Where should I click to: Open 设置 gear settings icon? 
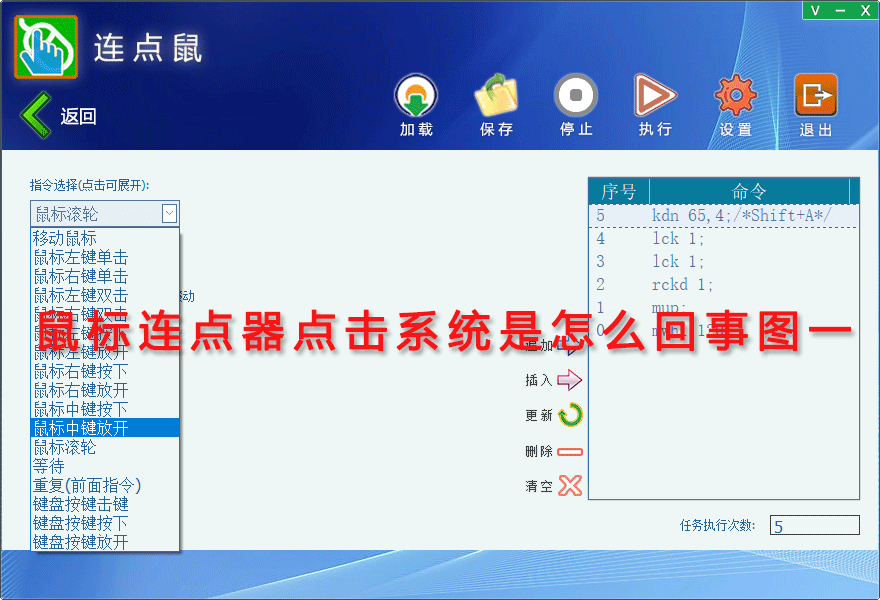point(735,95)
